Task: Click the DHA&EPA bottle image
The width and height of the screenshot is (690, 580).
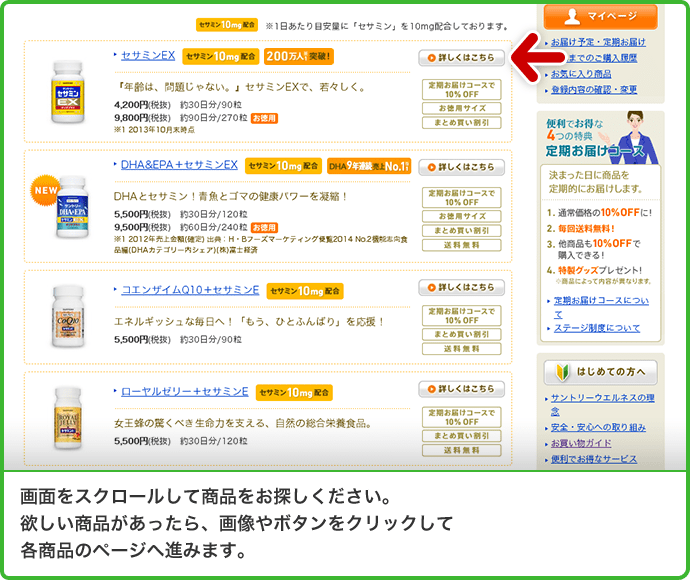Action: [73, 207]
